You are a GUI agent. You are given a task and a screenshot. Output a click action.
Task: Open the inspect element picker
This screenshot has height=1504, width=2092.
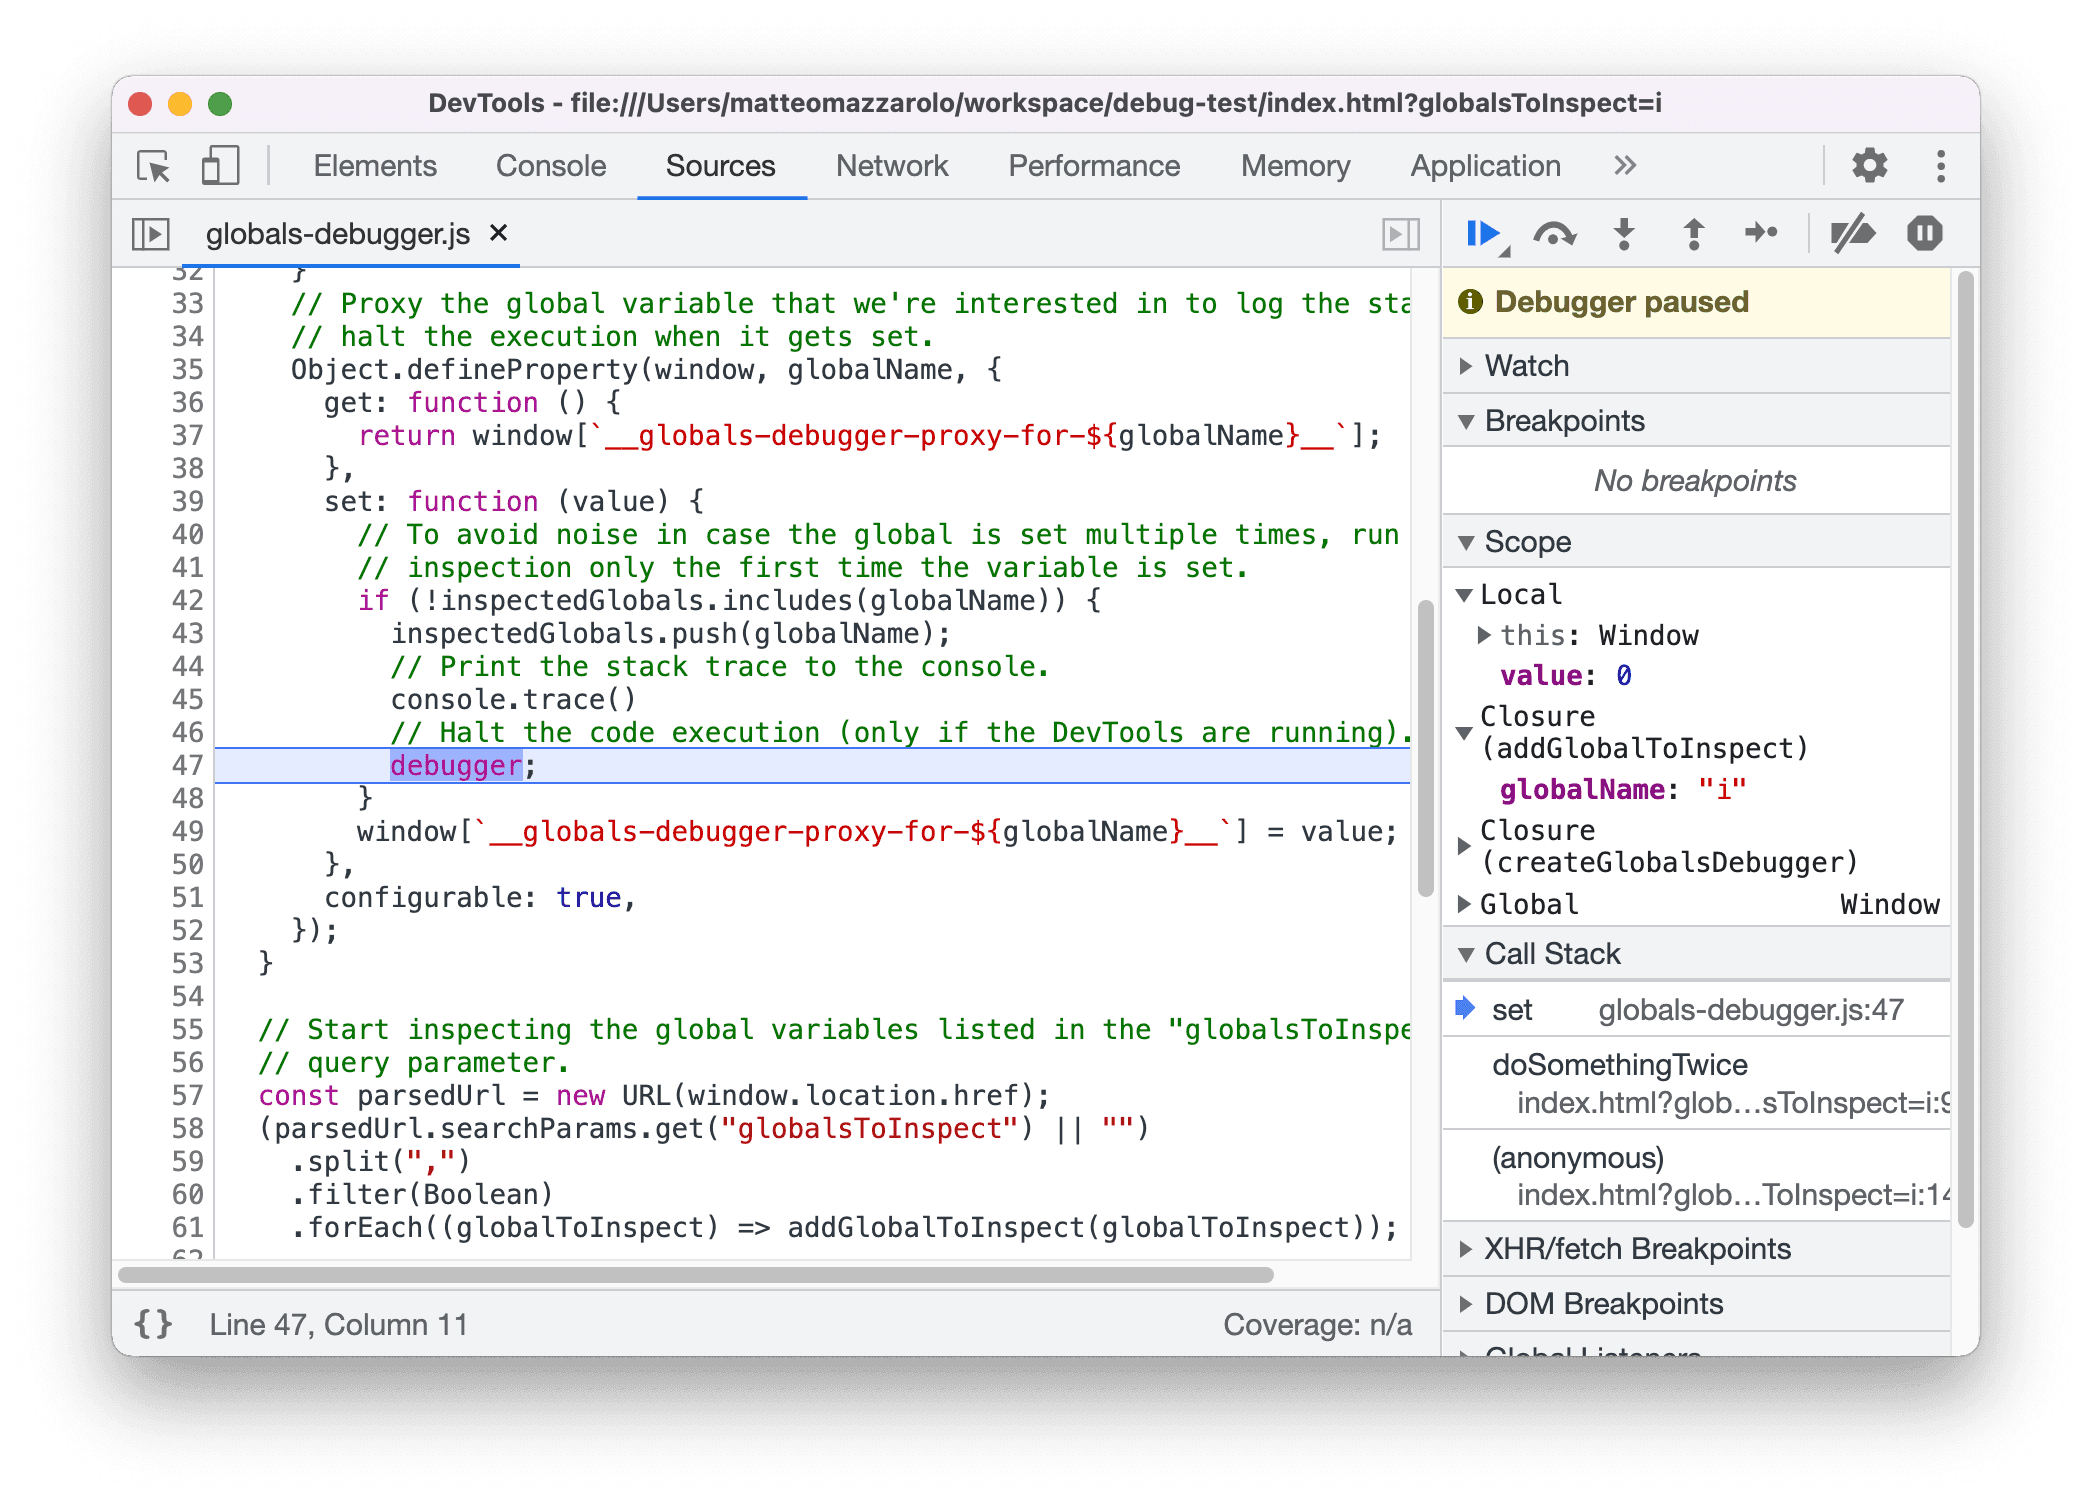coord(154,166)
